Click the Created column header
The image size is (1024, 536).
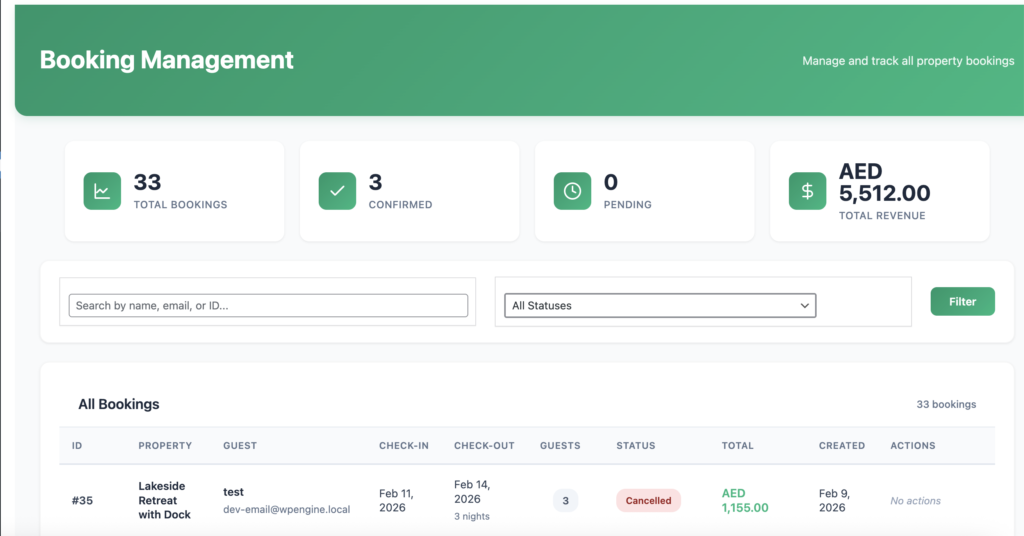[x=842, y=446]
